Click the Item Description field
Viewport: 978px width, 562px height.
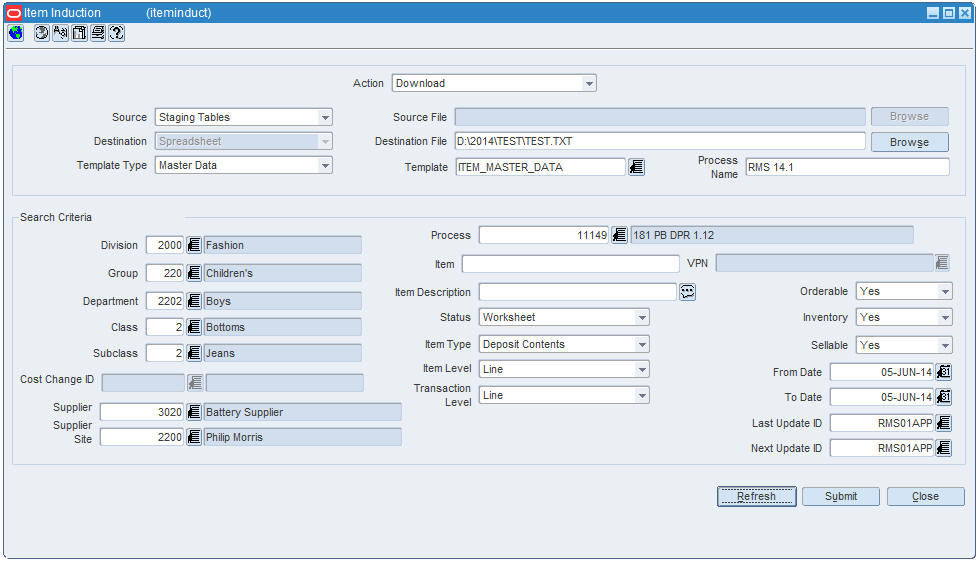pyautogui.click(x=578, y=292)
